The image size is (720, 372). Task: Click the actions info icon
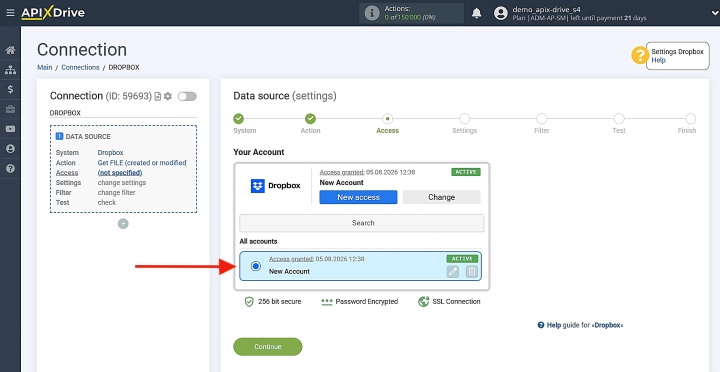pyautogui.click(x=372, y=13)
